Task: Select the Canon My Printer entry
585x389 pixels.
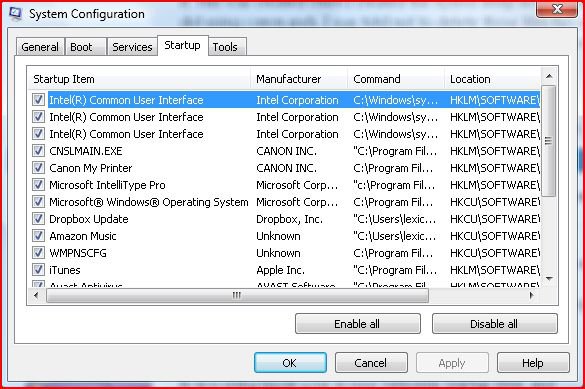Action: click(91, 168)
